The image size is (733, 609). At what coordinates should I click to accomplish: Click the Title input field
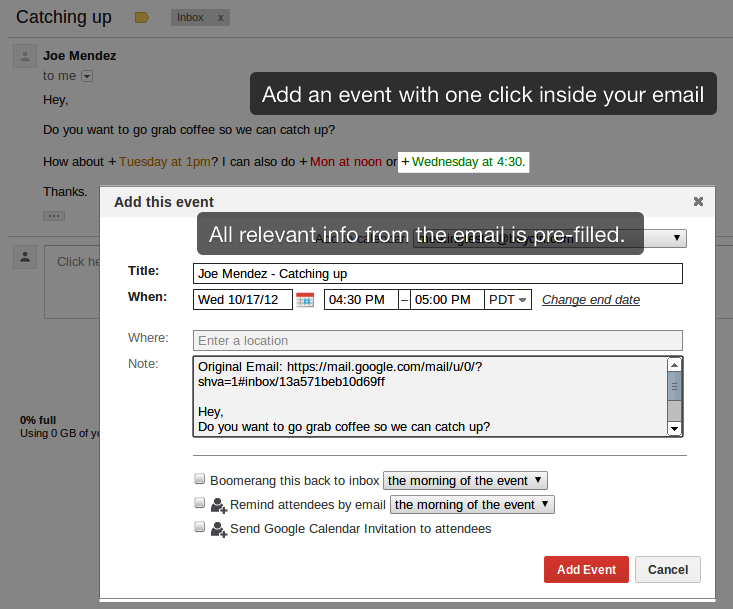(x=438, y=273)
